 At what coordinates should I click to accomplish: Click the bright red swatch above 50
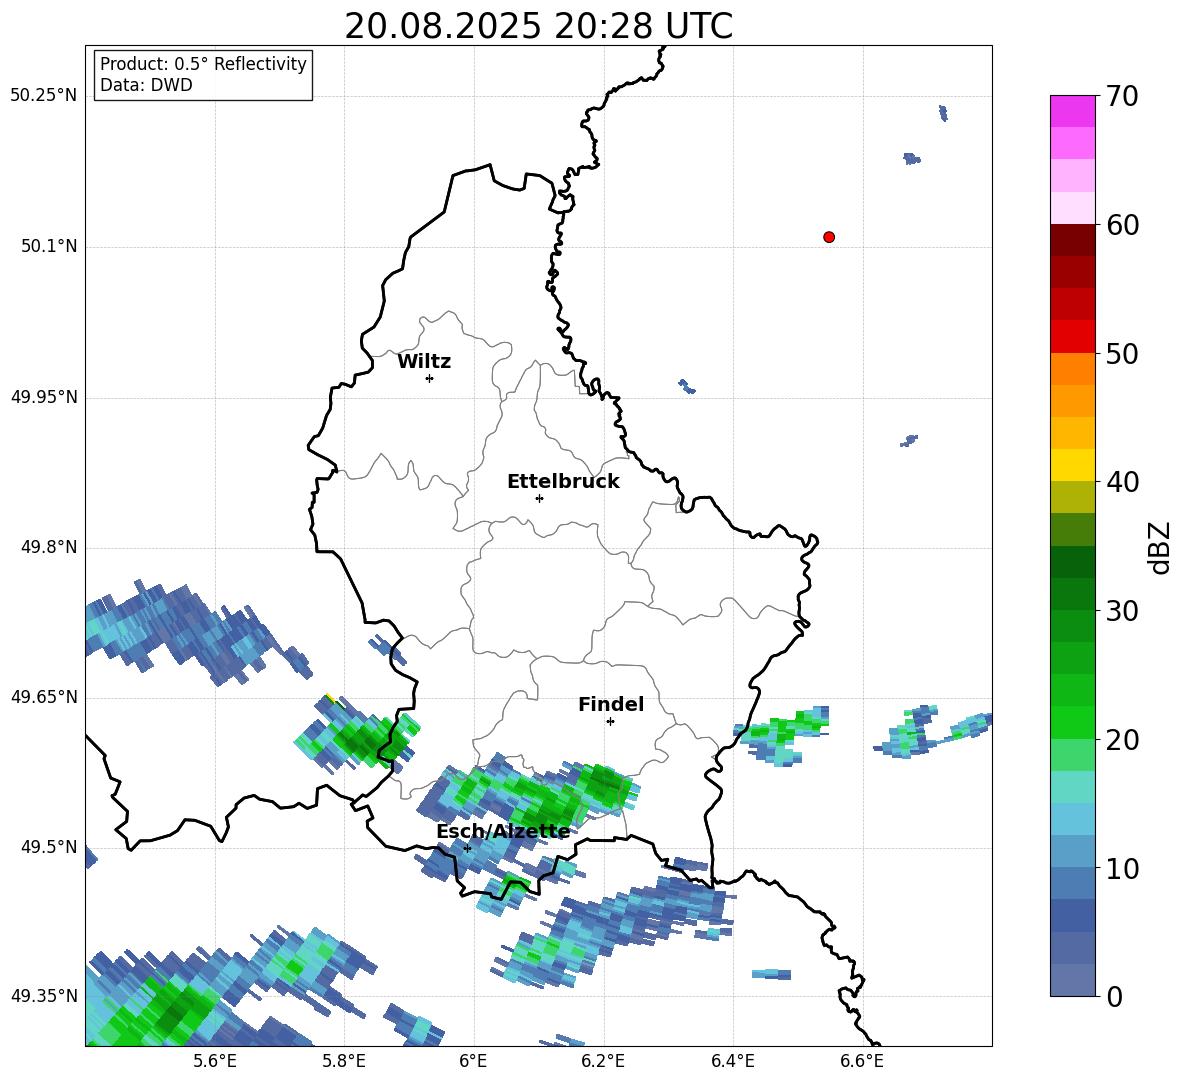(1072, 337)
